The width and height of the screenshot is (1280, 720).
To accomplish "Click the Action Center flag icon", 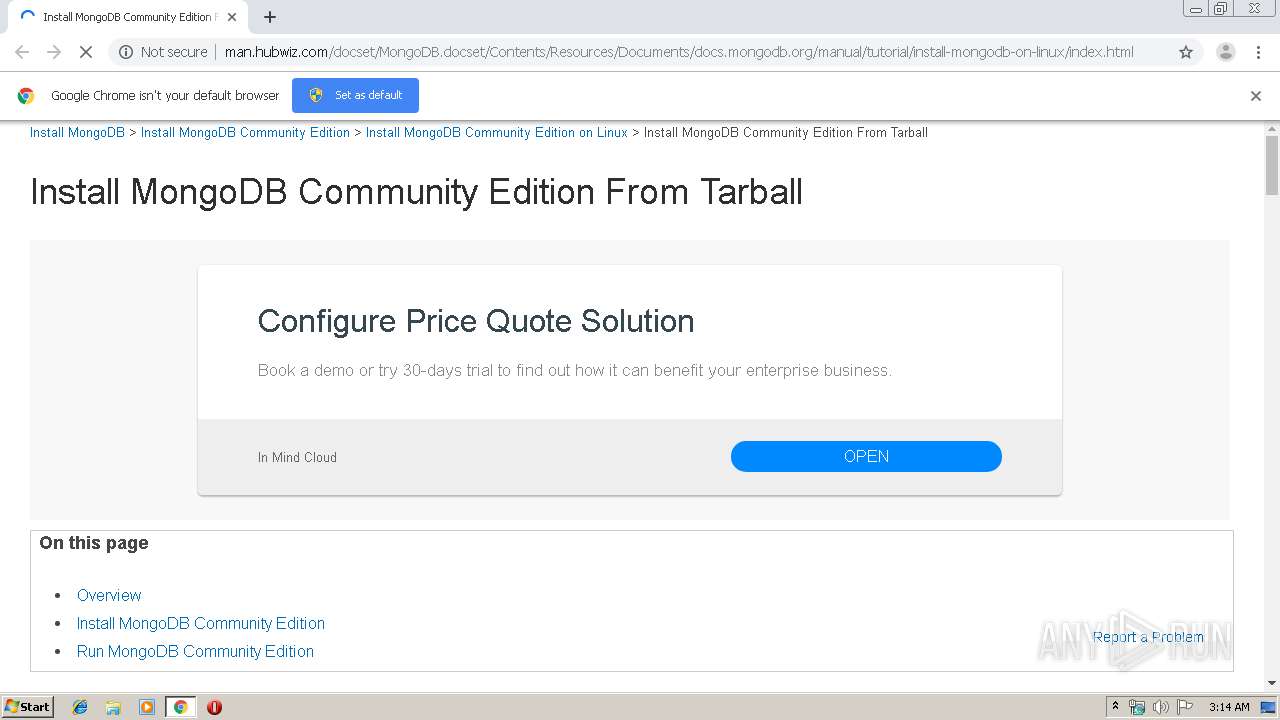I will (1185, 707).
